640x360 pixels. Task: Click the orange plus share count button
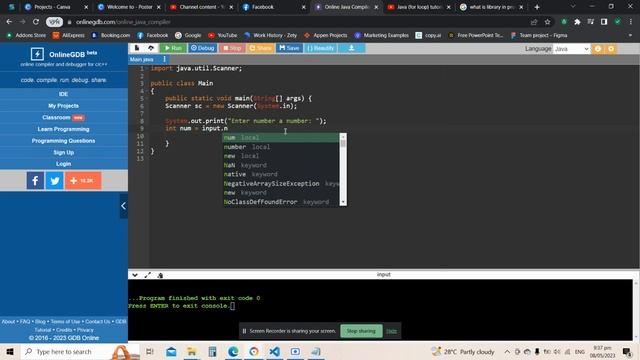pyautogui.click(x=83, y=180)
